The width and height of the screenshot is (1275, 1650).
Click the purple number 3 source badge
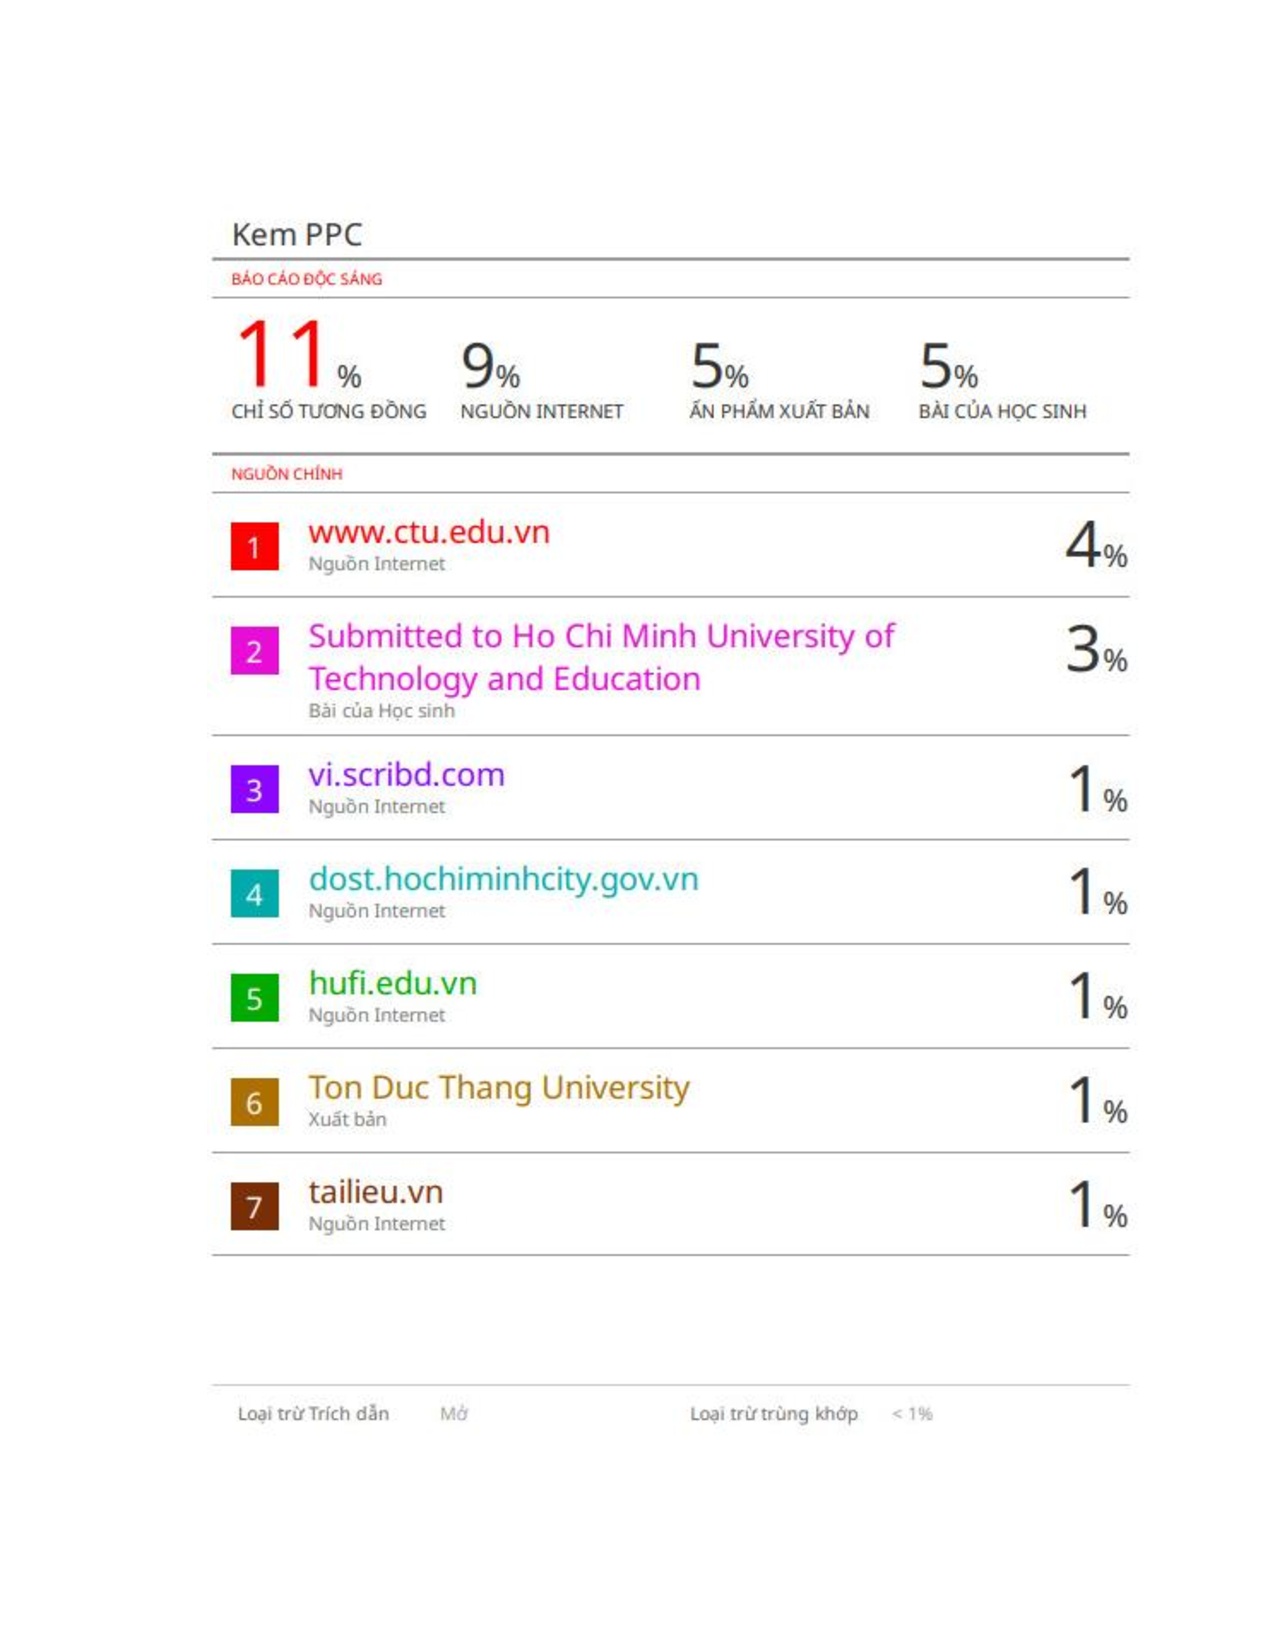point(254,790)
